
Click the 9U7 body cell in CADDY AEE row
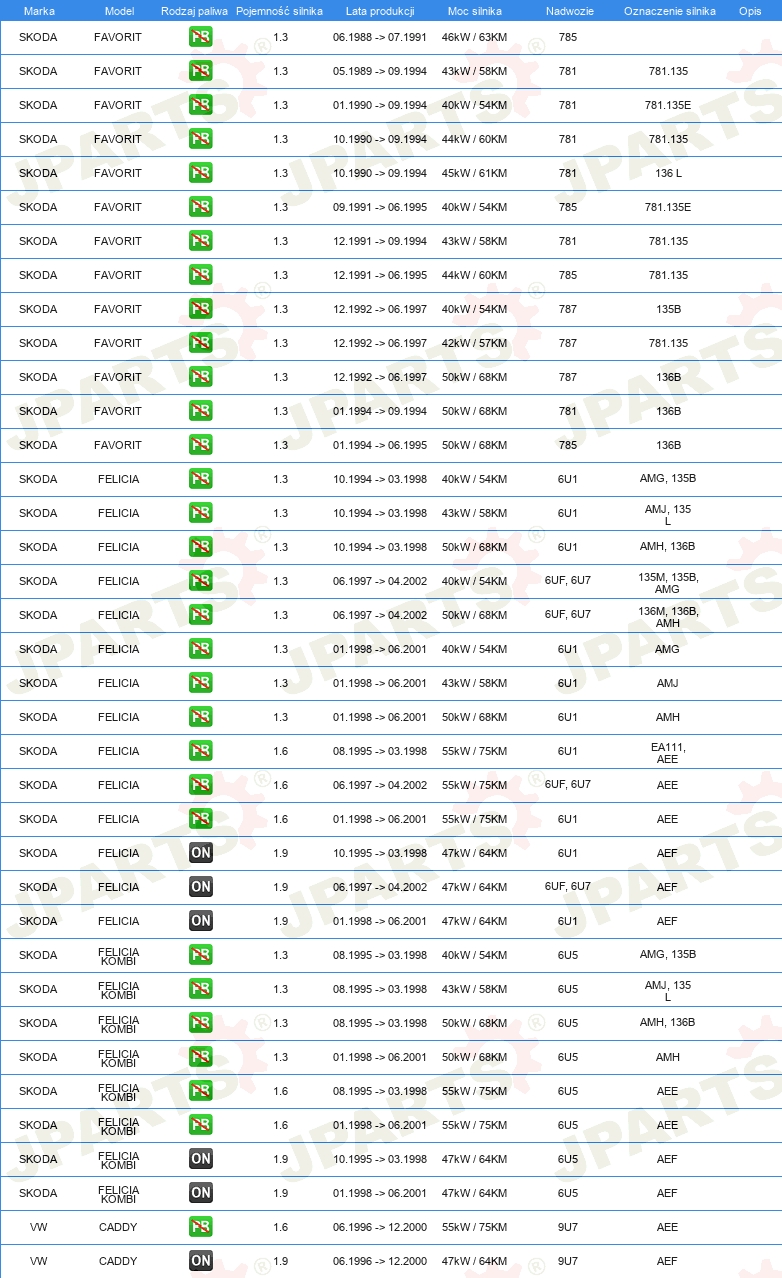point(568,1227)
